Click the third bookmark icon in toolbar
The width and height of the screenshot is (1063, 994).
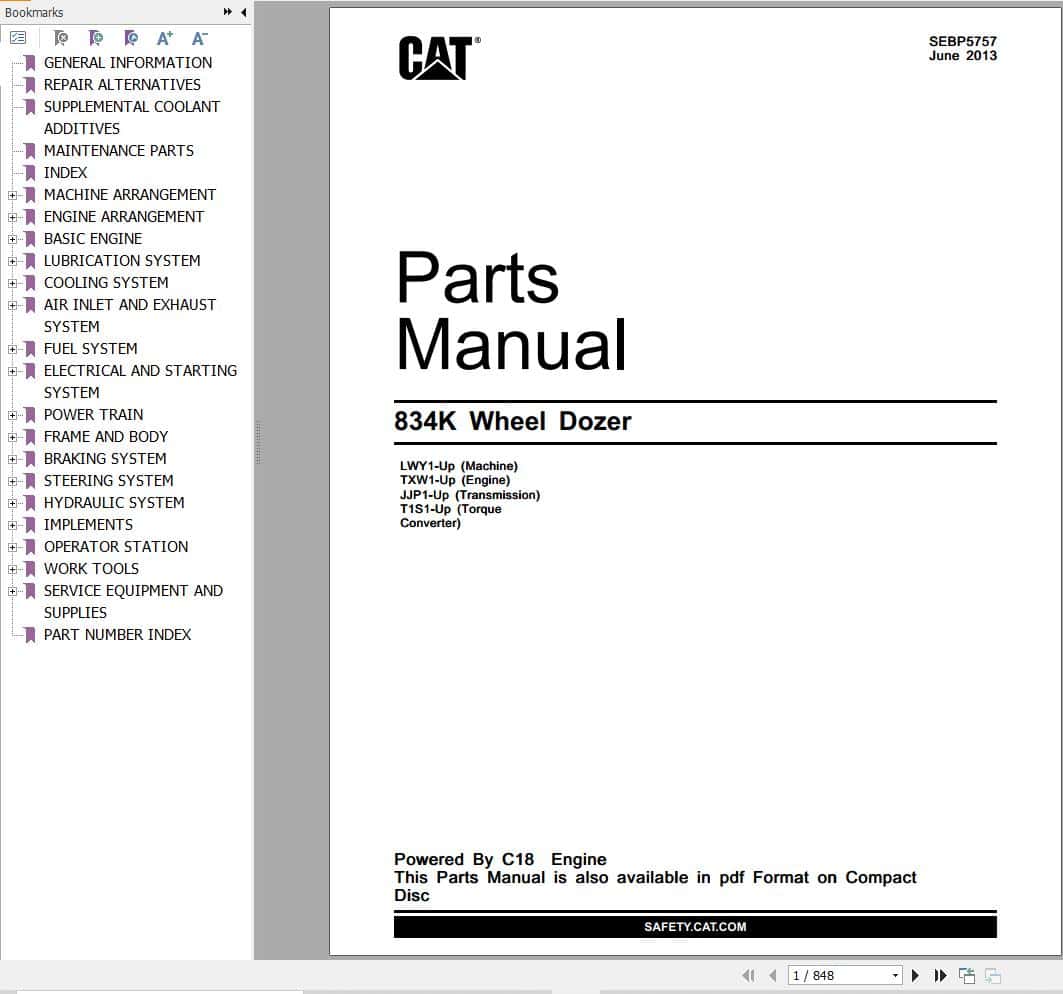(x=131, y=38)
